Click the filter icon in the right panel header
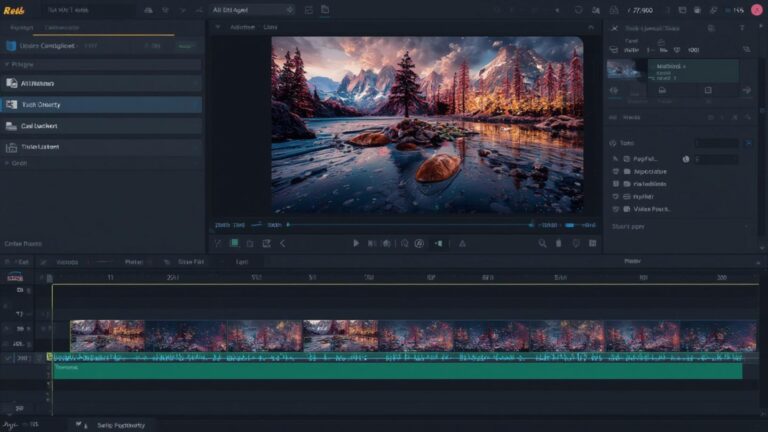This screenshot has width=768, height=432. point(742,28)
